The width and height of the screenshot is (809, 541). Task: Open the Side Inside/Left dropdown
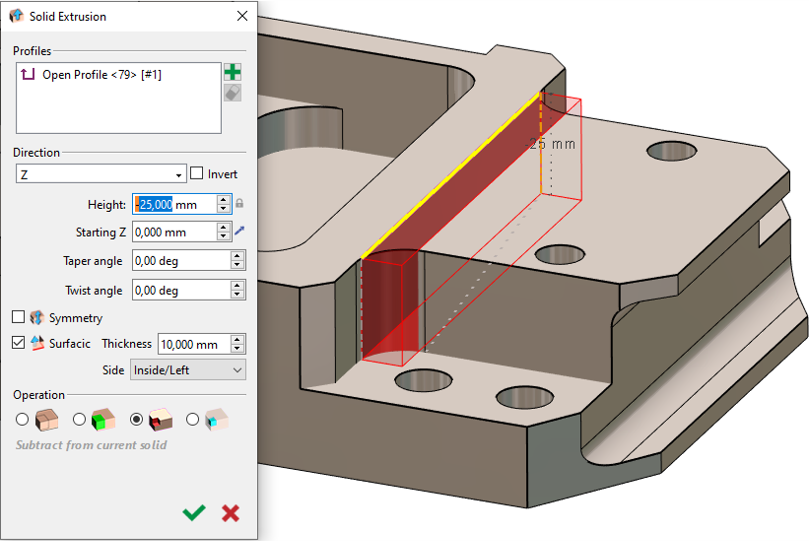(x=188, y=370)
